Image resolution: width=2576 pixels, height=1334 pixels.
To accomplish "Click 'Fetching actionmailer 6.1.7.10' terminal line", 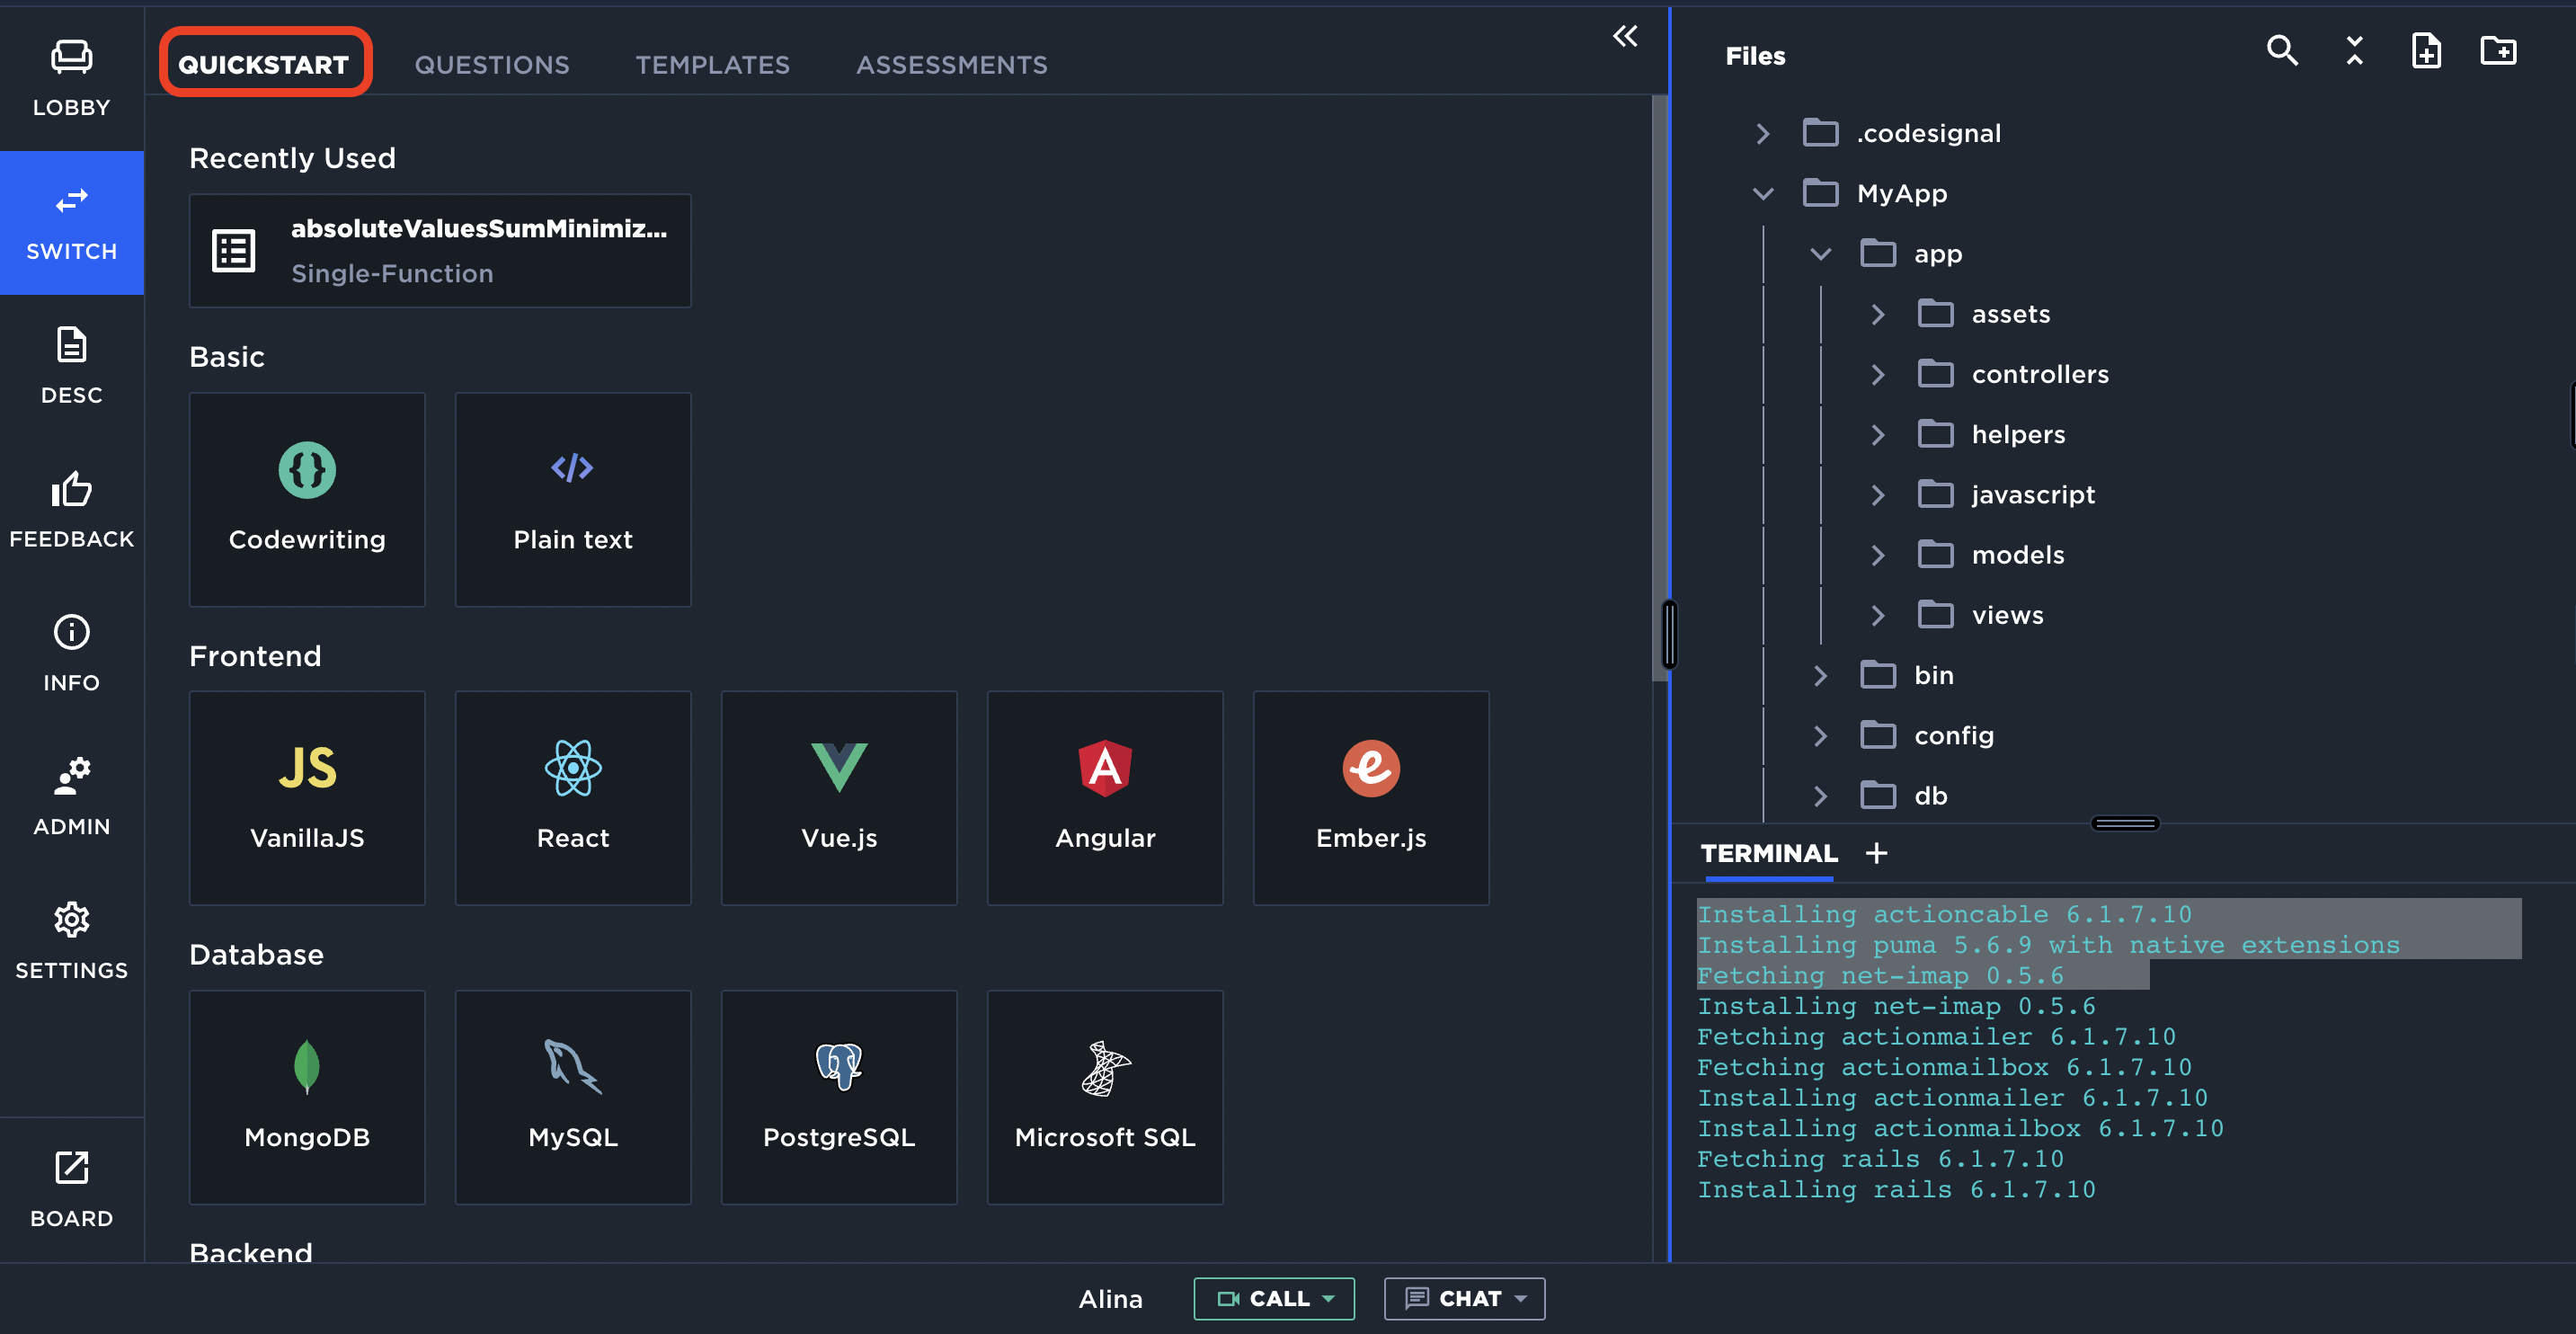I will point(1936,1036).
